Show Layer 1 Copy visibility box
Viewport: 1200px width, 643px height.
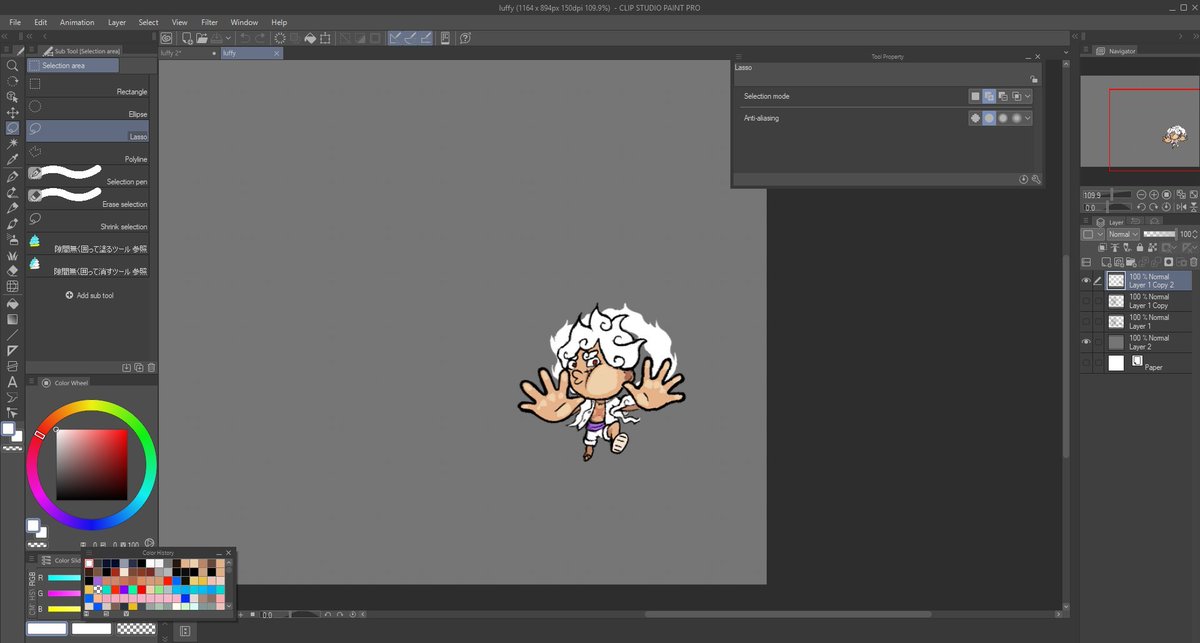pyautogui.click(x=1086, y=301)
